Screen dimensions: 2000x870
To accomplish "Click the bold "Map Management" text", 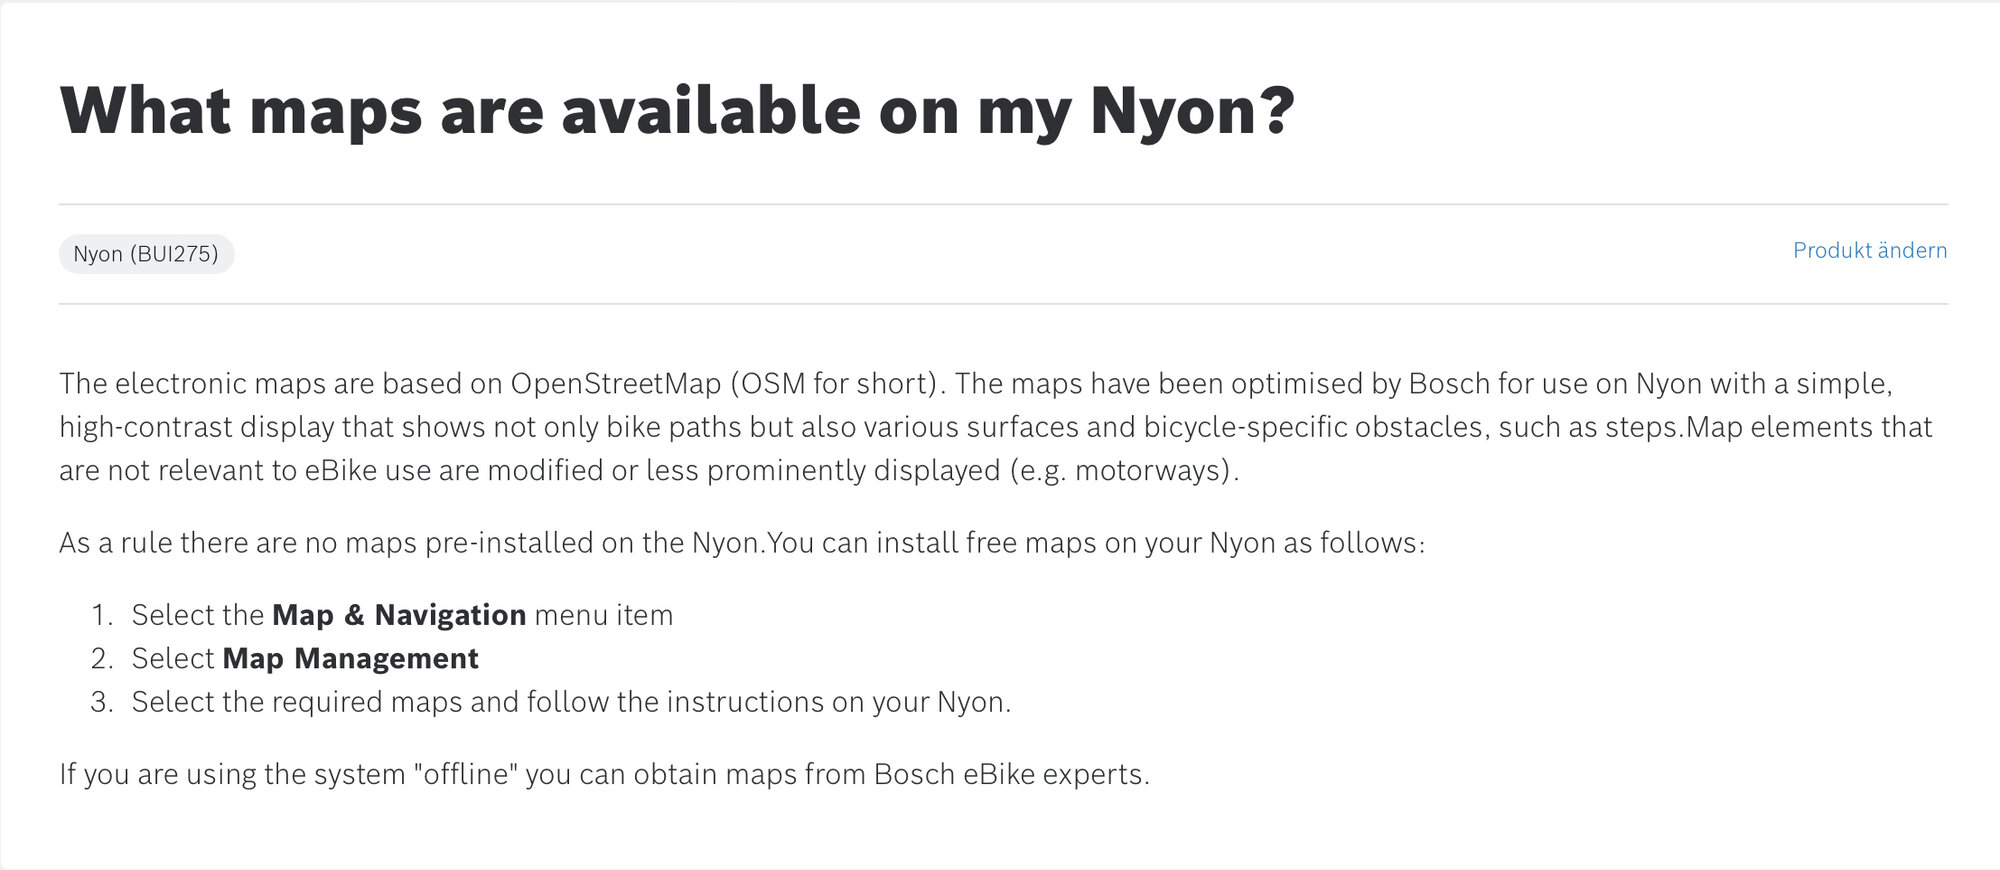I will click(350, 659).
